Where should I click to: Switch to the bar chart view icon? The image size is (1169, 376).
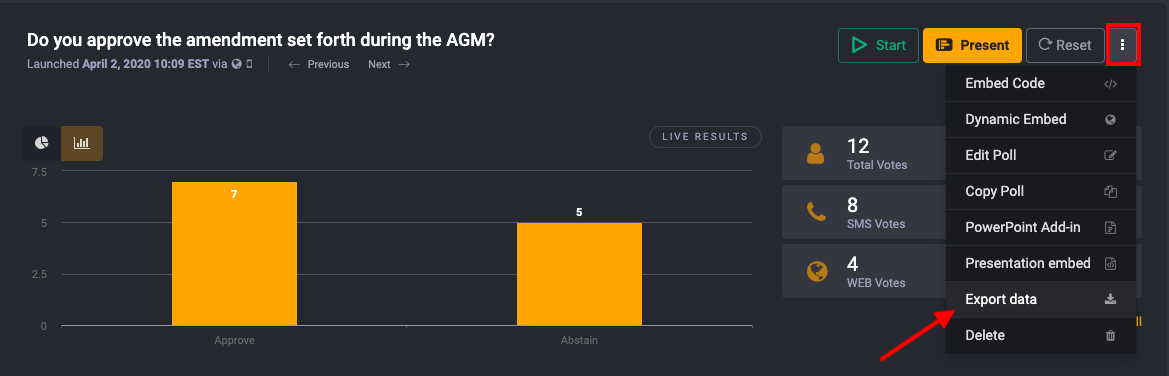pos(82,142)
